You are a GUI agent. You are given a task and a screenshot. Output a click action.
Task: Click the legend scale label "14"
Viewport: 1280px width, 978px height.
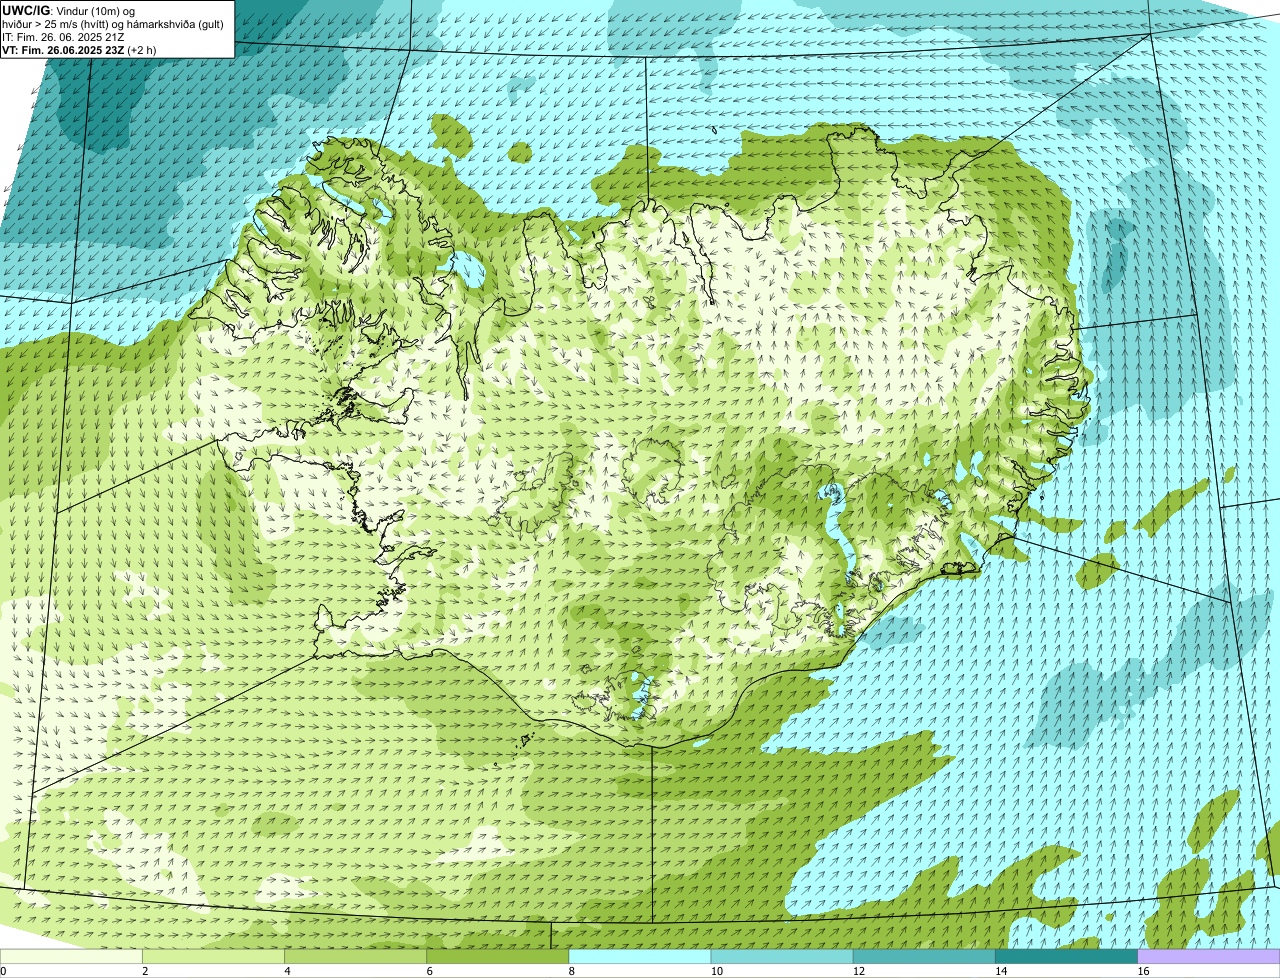click(x=1000, y=971)
